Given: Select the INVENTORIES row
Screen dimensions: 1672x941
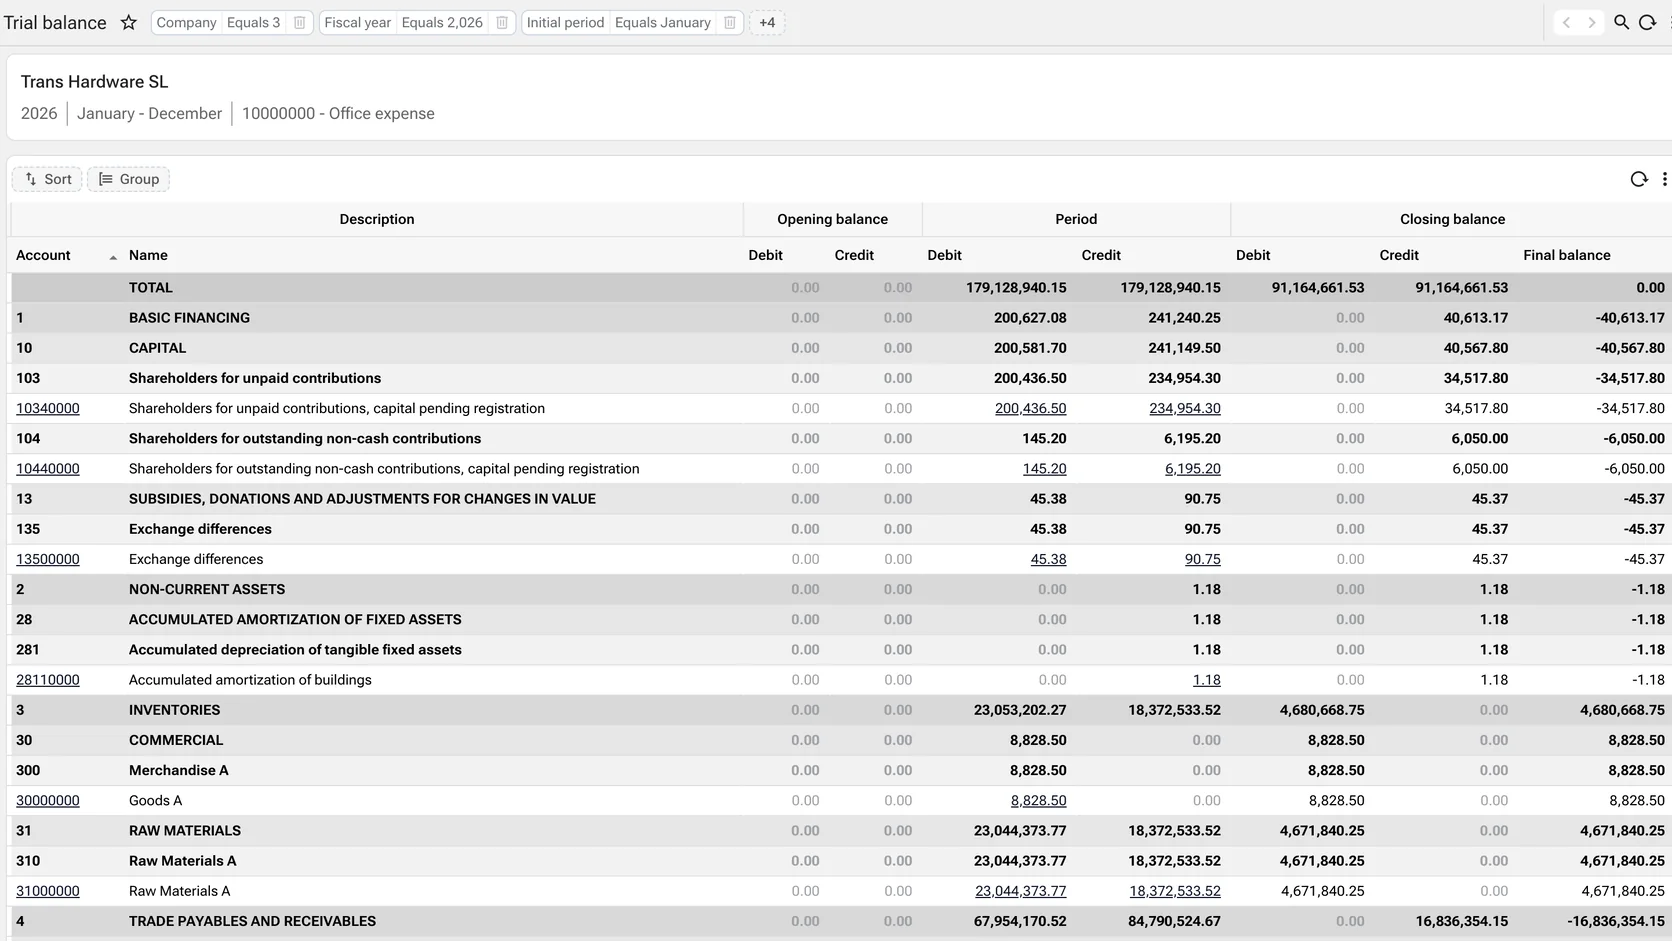Looking at the screenshot, I should [x=840, y=710].
